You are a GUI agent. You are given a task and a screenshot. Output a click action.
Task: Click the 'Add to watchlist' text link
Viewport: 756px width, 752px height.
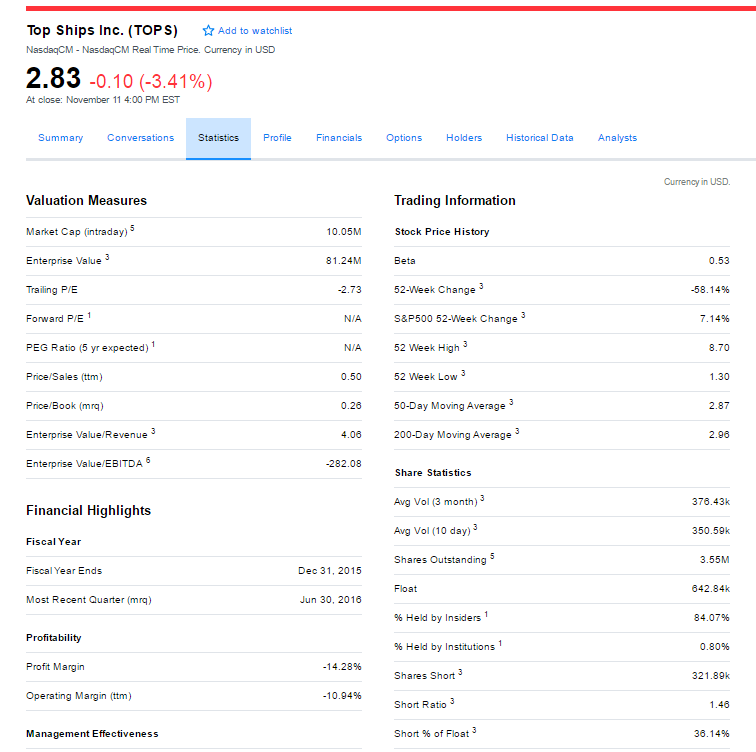click(254, 31)
